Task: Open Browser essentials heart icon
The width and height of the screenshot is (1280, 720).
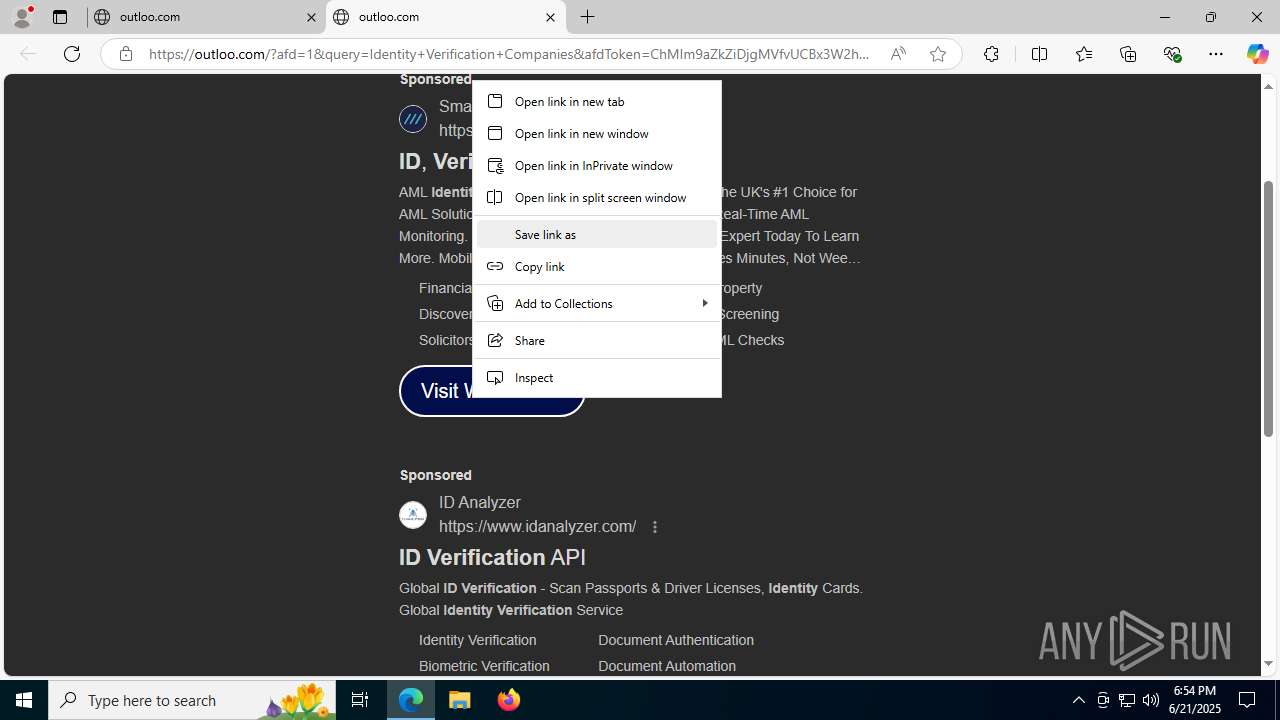Action: pos(1172,54)
